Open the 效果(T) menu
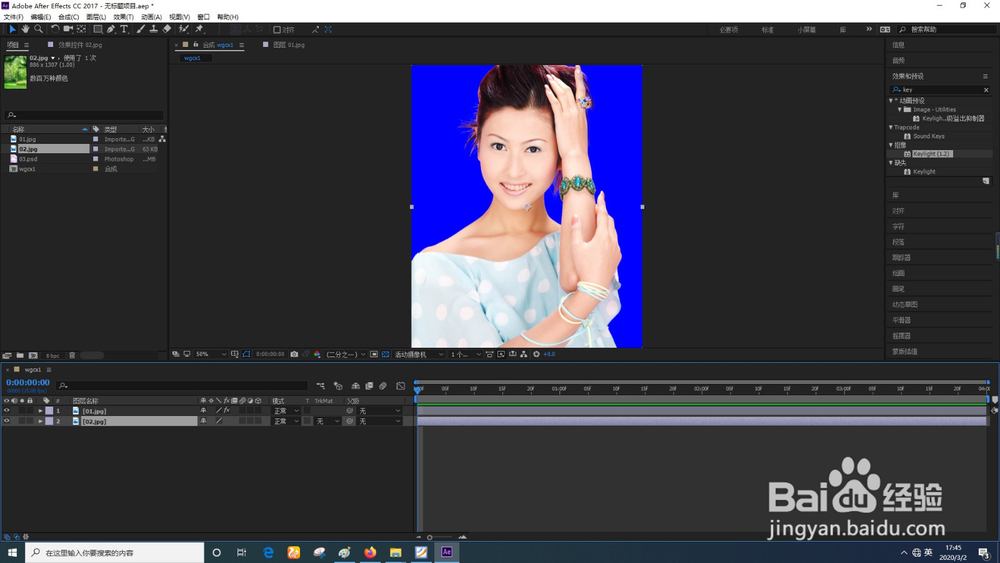The height and width of the screenshot is (563, 1000). pyautogui.click(x=124, y=17)
